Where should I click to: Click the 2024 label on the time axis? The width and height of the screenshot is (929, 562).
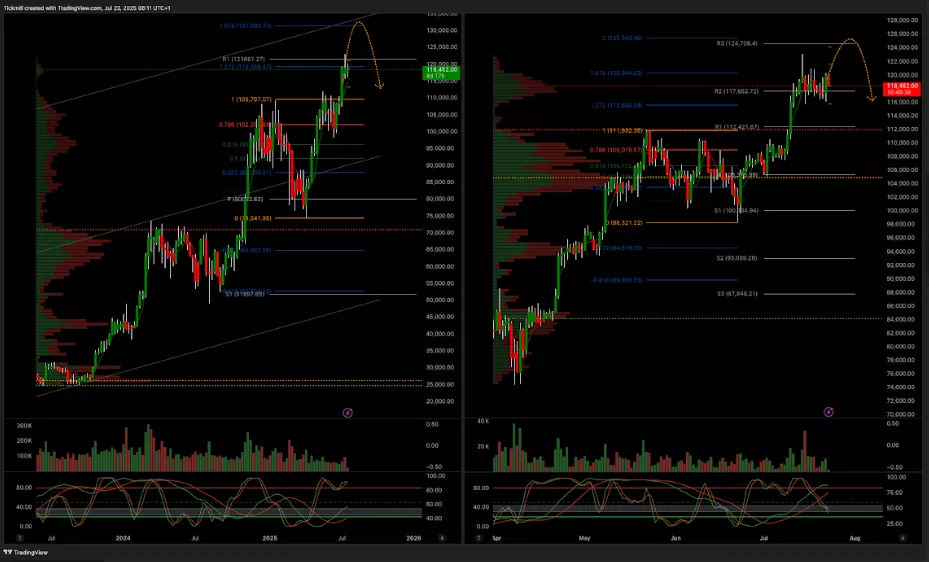click(122, 537)
